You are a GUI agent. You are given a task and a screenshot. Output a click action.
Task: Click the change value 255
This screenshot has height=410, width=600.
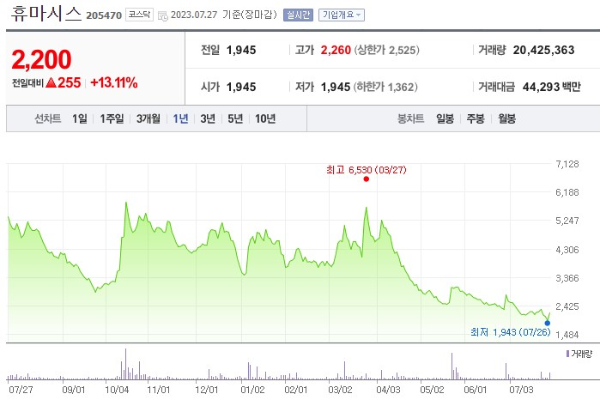tap(69, 83)
